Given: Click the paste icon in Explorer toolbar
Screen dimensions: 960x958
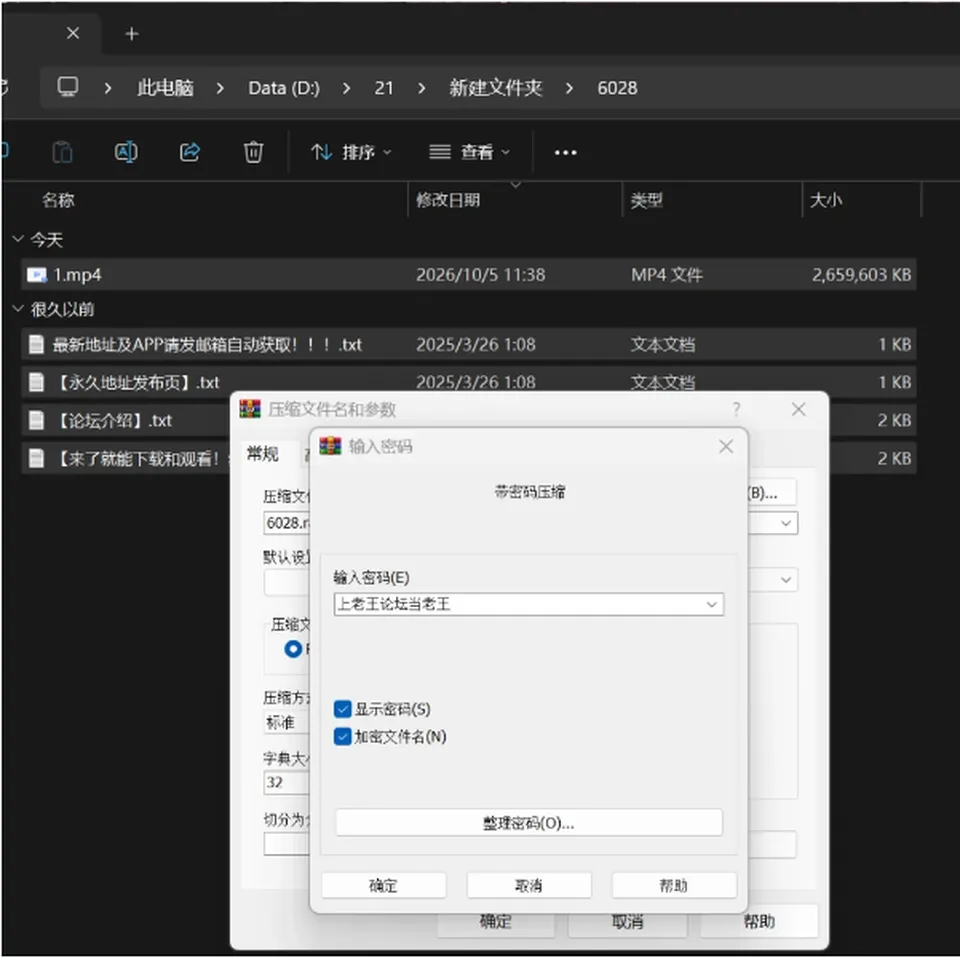Looking at the screenshot, I should [x=62, y=152].
